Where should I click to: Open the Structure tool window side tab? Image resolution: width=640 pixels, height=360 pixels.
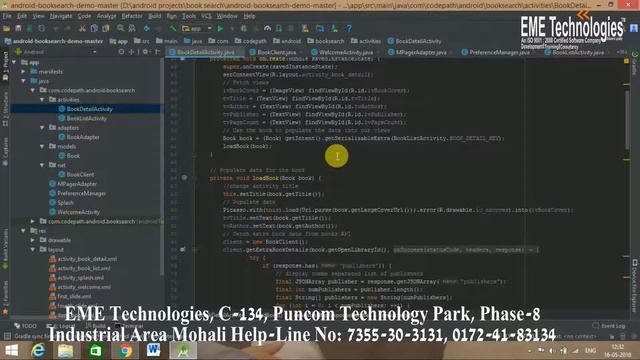(5, 109)
